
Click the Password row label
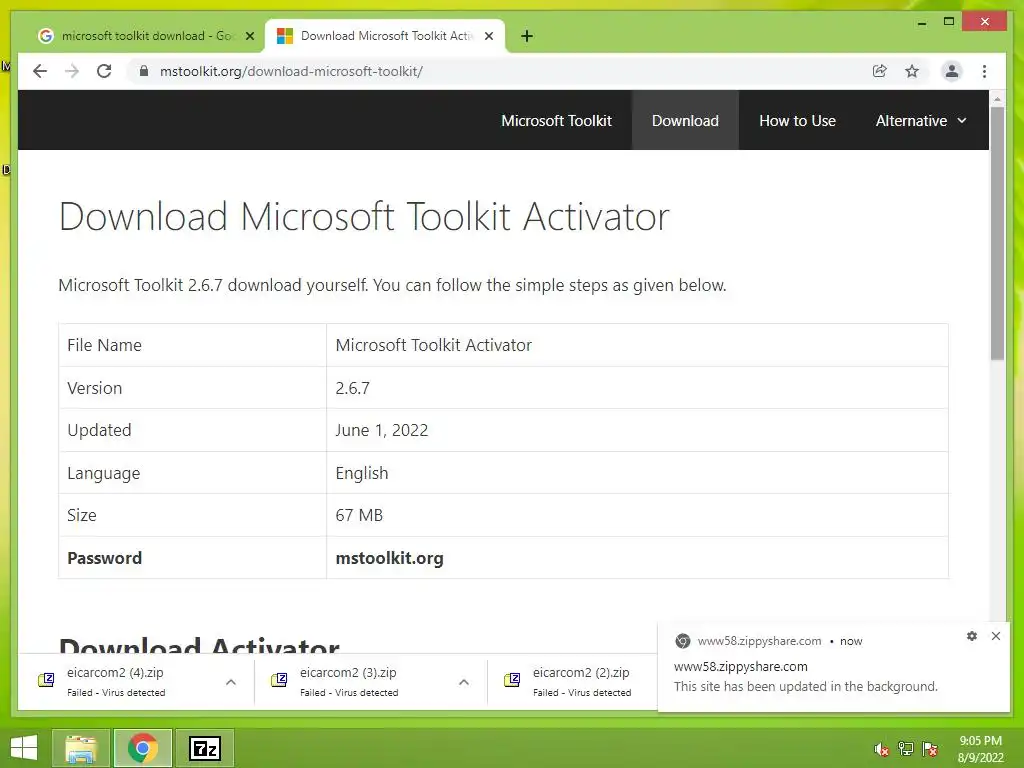click(104, 558)
